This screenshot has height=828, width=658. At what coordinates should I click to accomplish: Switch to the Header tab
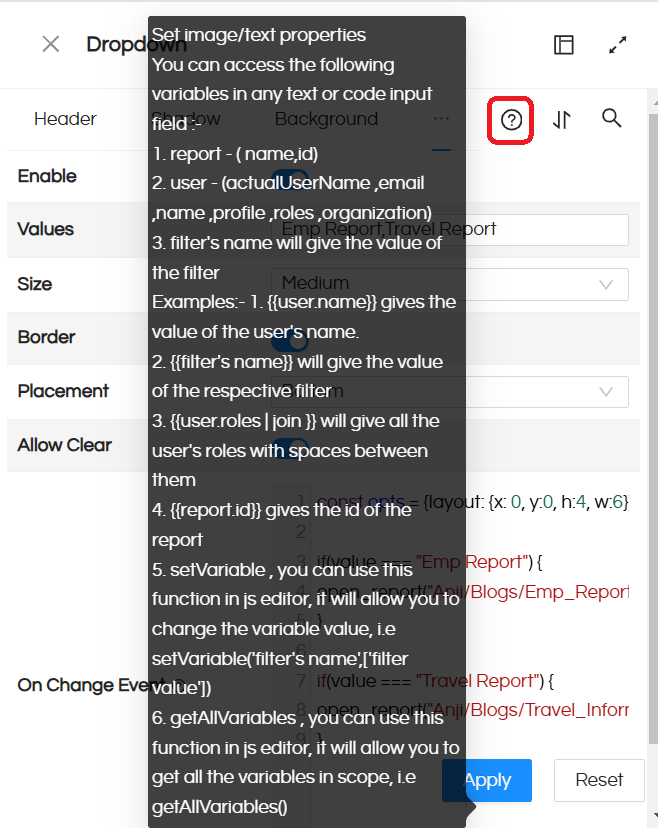point(65,119)
